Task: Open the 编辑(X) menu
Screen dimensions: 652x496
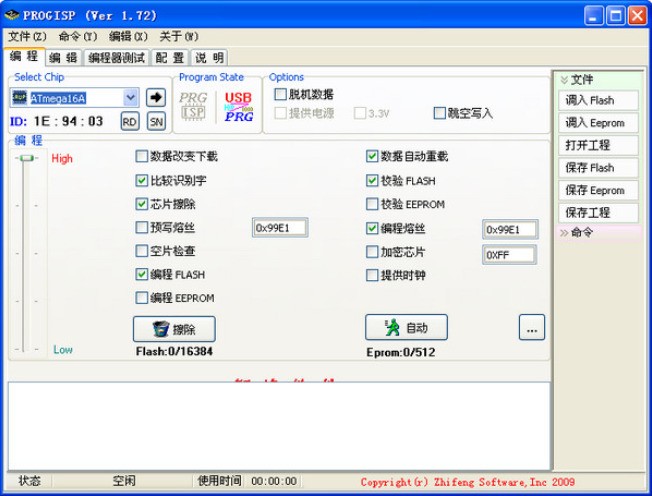Action: point(128,37)
